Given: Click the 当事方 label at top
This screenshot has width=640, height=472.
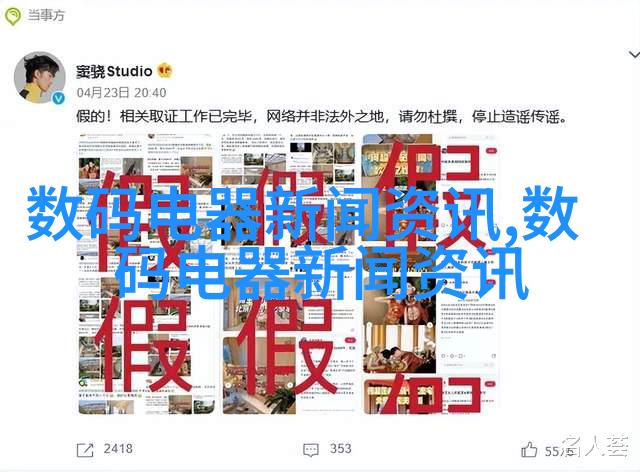Looking at the screenshot, I should pyautogui.click(x=46, y=16).
